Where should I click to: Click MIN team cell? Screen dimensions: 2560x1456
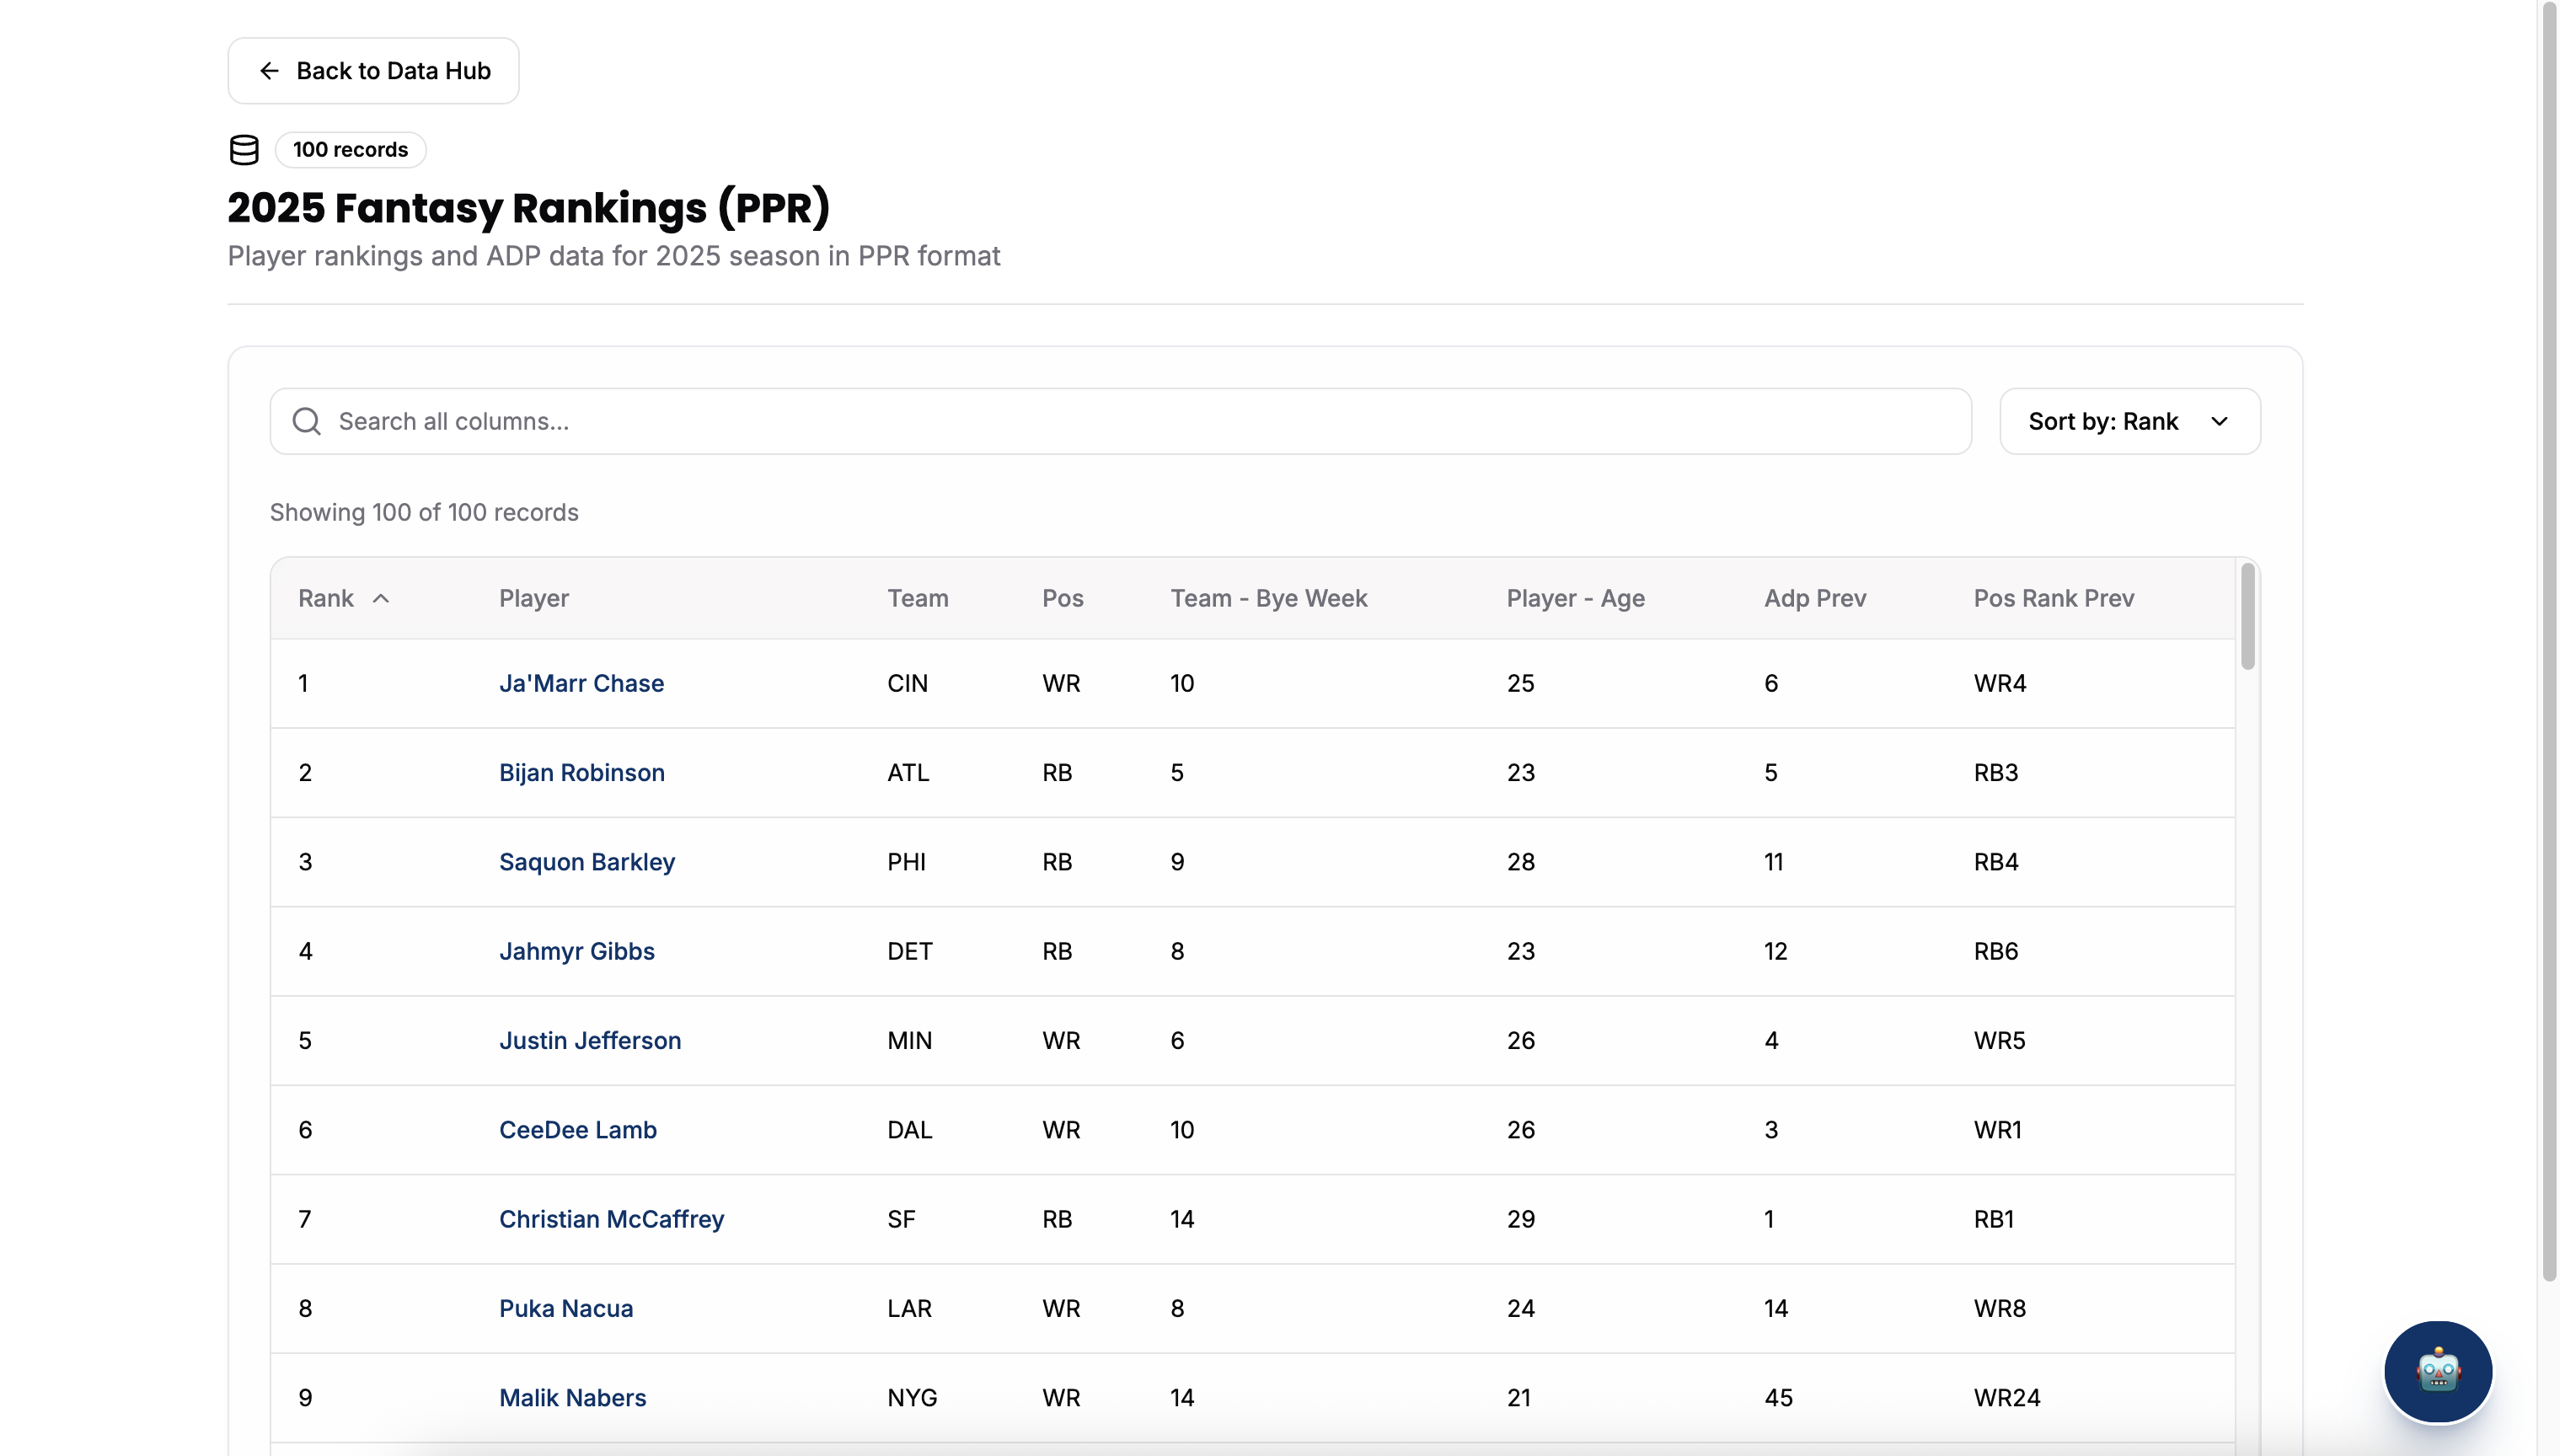(910, 1040)
